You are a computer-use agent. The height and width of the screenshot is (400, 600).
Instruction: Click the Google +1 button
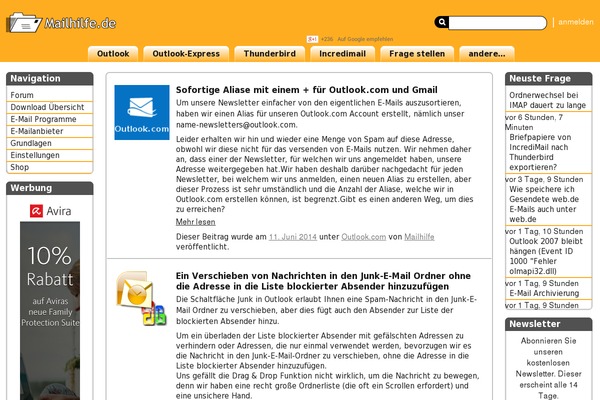click(x=312, y=39)
